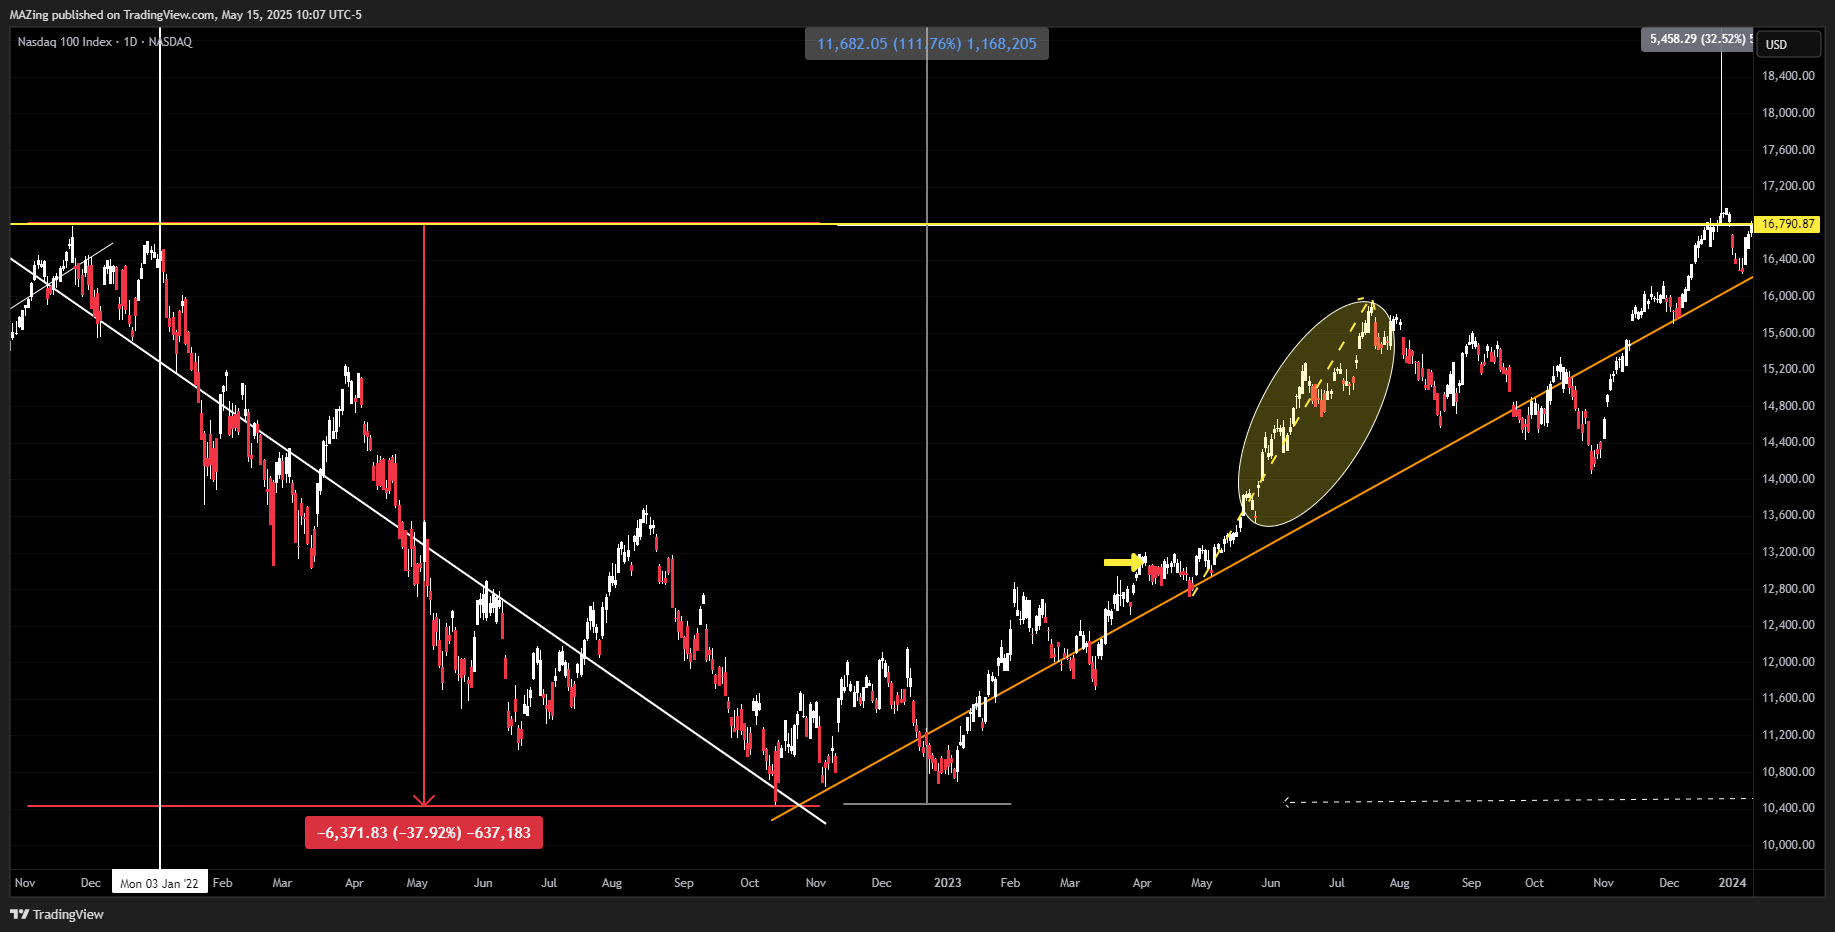
Task: Click the 13,600.00 price axis label
Action: tap(1788, 515)
